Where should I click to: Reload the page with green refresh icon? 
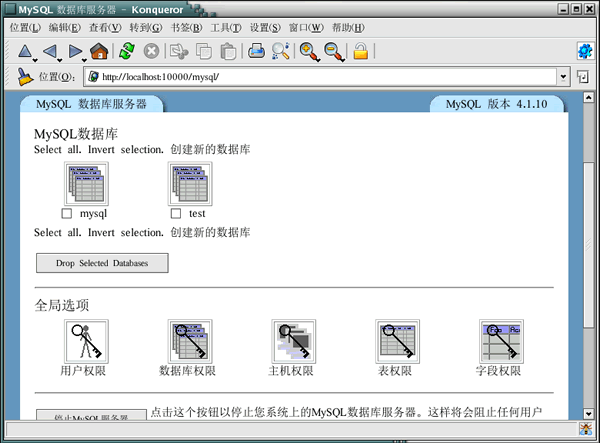127,51
